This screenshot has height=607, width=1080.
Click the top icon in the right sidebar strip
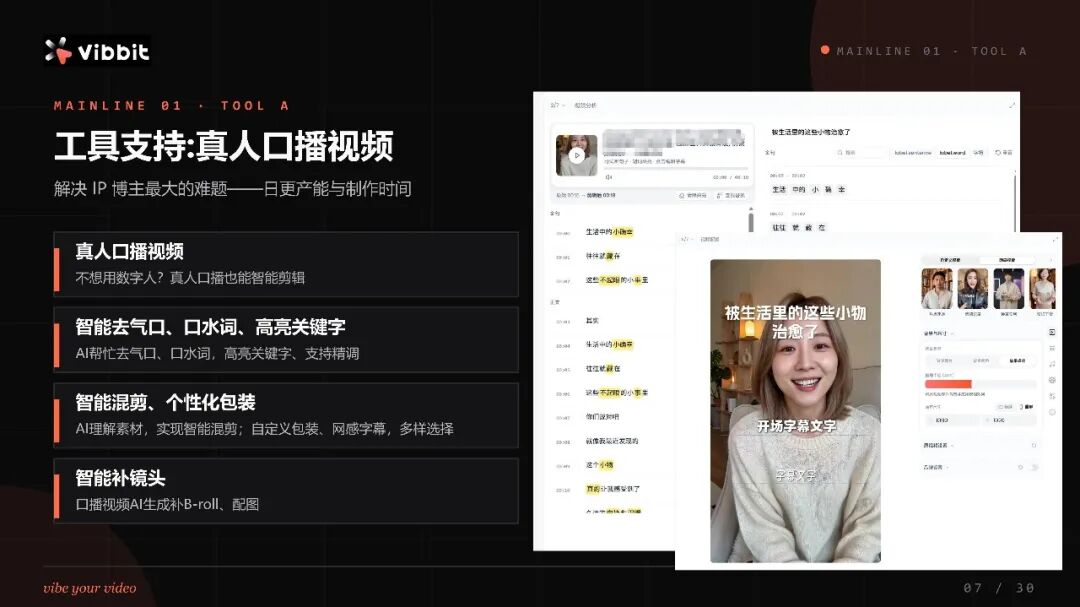[1051, 332]
